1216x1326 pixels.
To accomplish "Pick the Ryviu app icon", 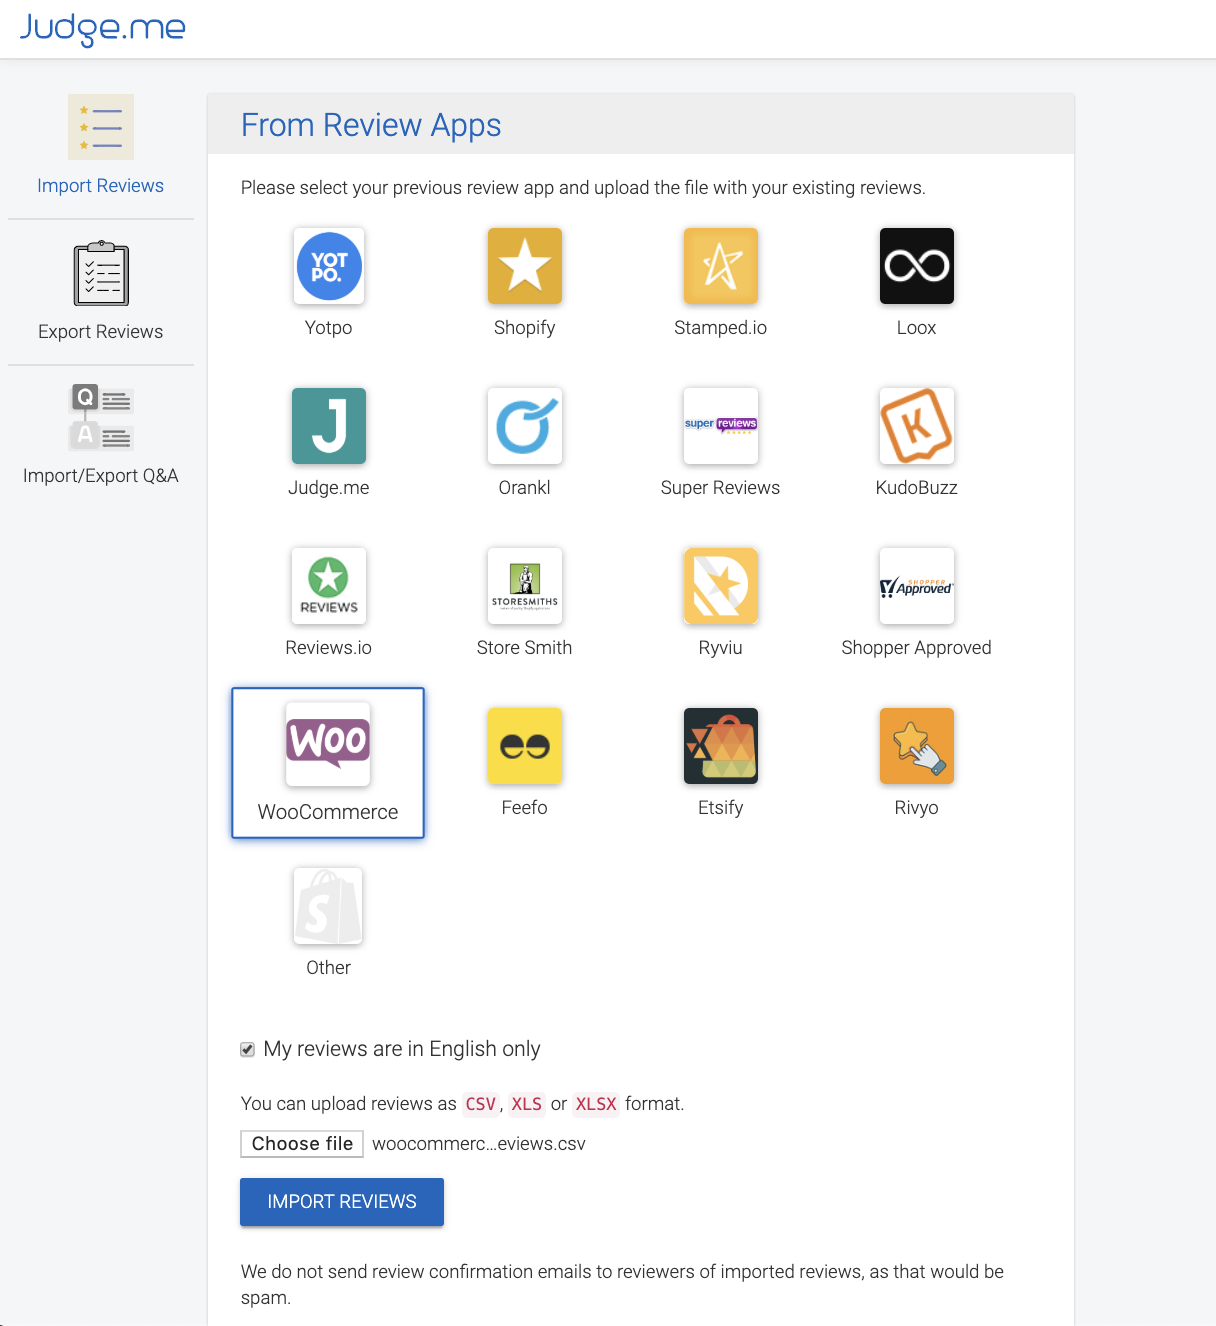I will click(x=721, y=586).
